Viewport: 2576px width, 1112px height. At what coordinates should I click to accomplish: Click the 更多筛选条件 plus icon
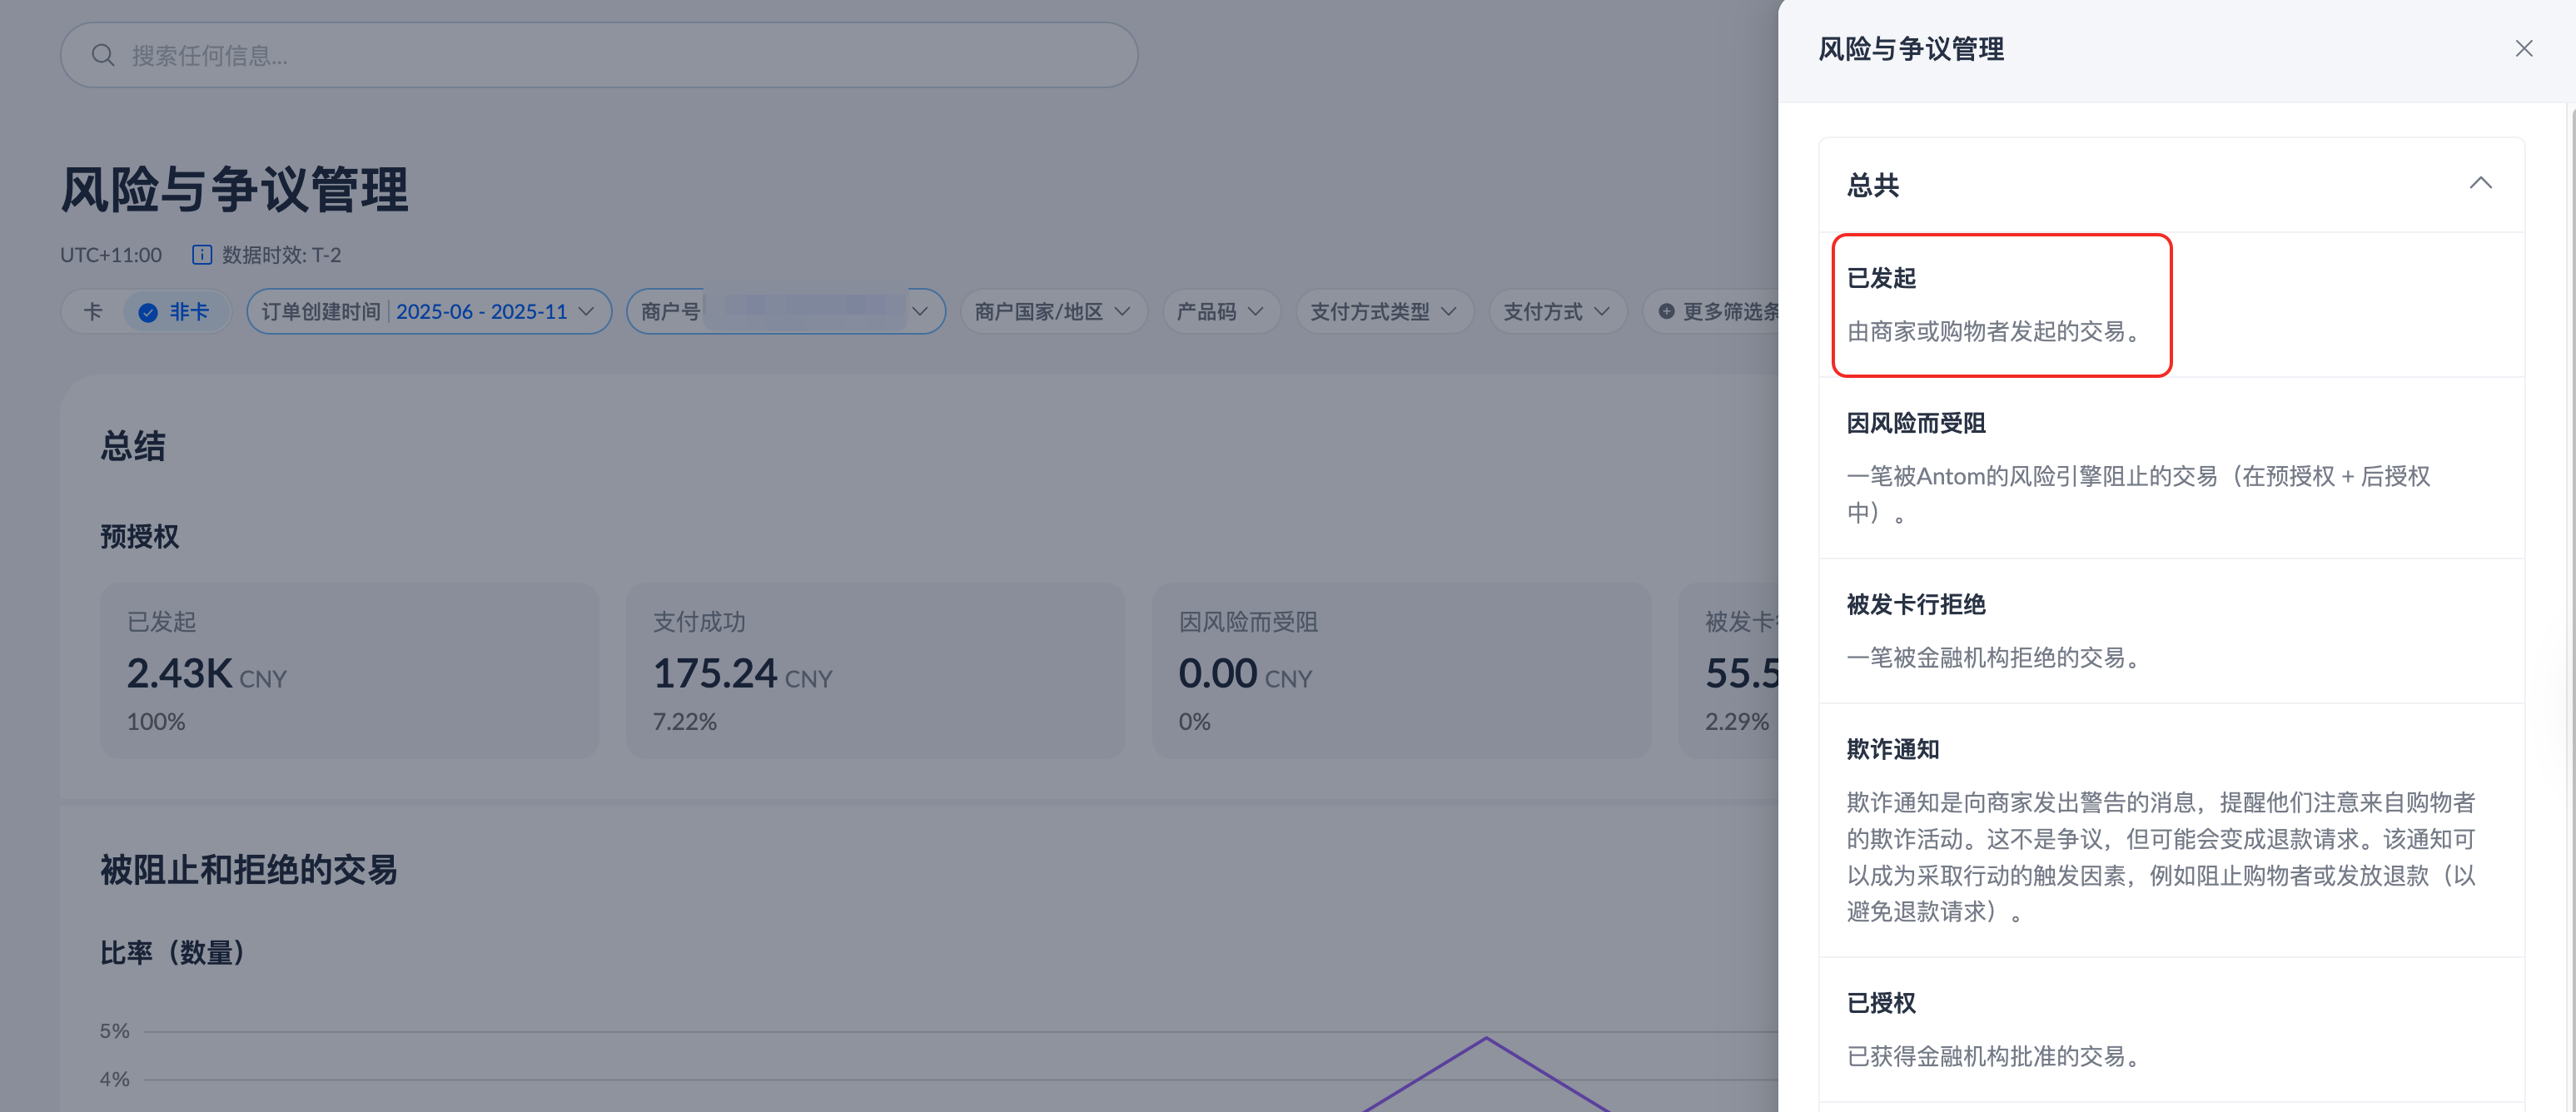click(x=1666, y=312)
